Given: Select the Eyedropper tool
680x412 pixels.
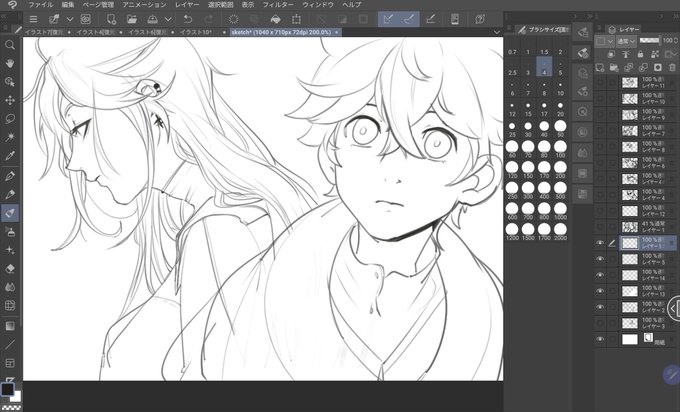Looking at the screenshot, I should 10,156.
